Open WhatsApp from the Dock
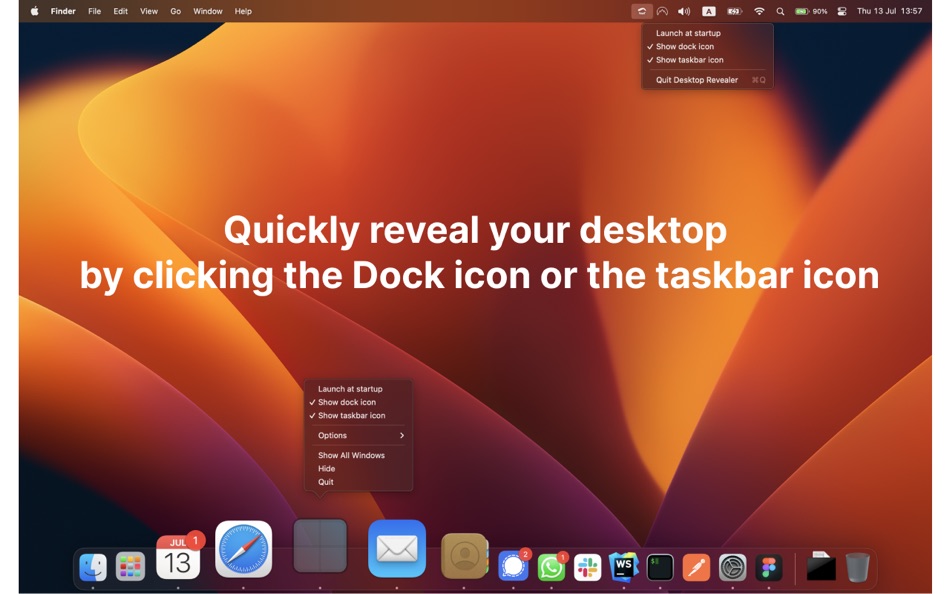Image resolution: width=950 pixels, height=594 pixels. pos(549,565)
